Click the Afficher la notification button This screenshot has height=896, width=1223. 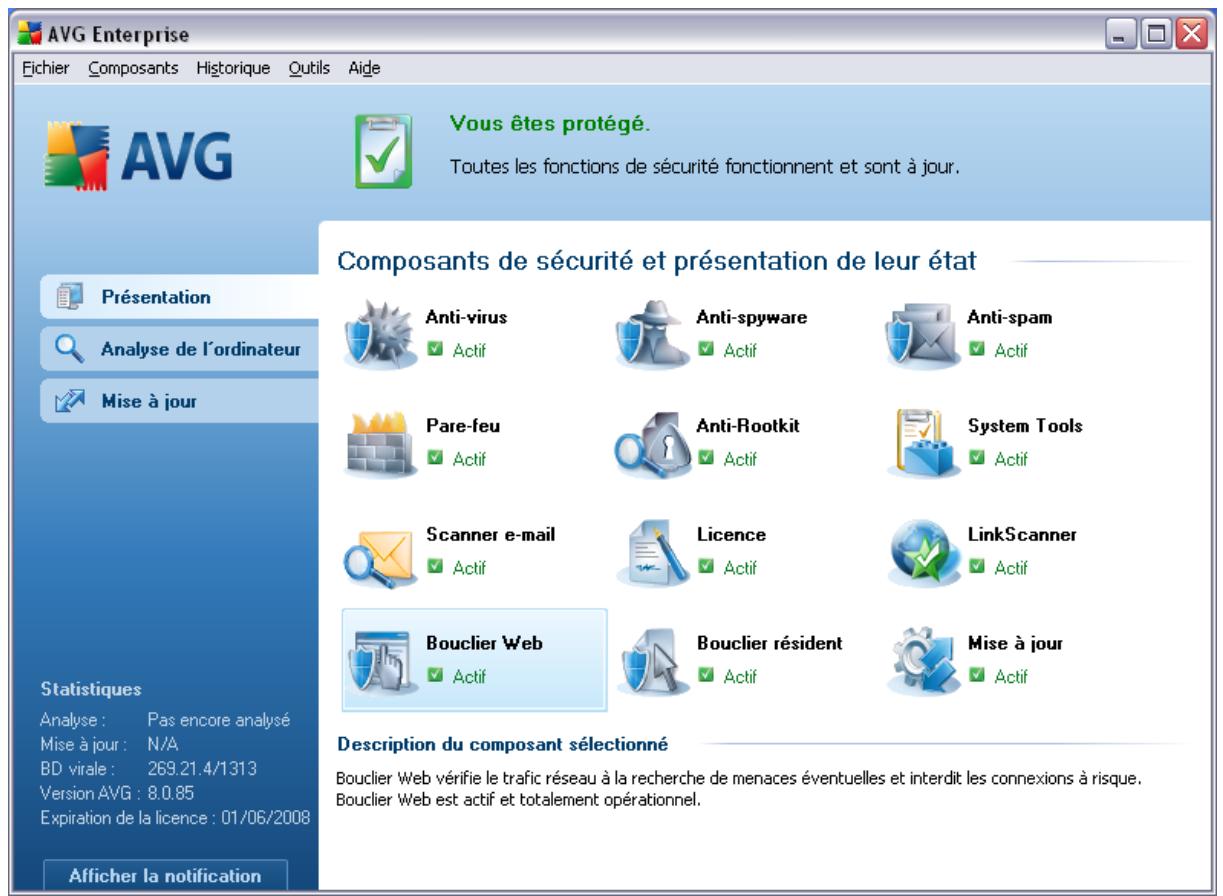point(165,875)
